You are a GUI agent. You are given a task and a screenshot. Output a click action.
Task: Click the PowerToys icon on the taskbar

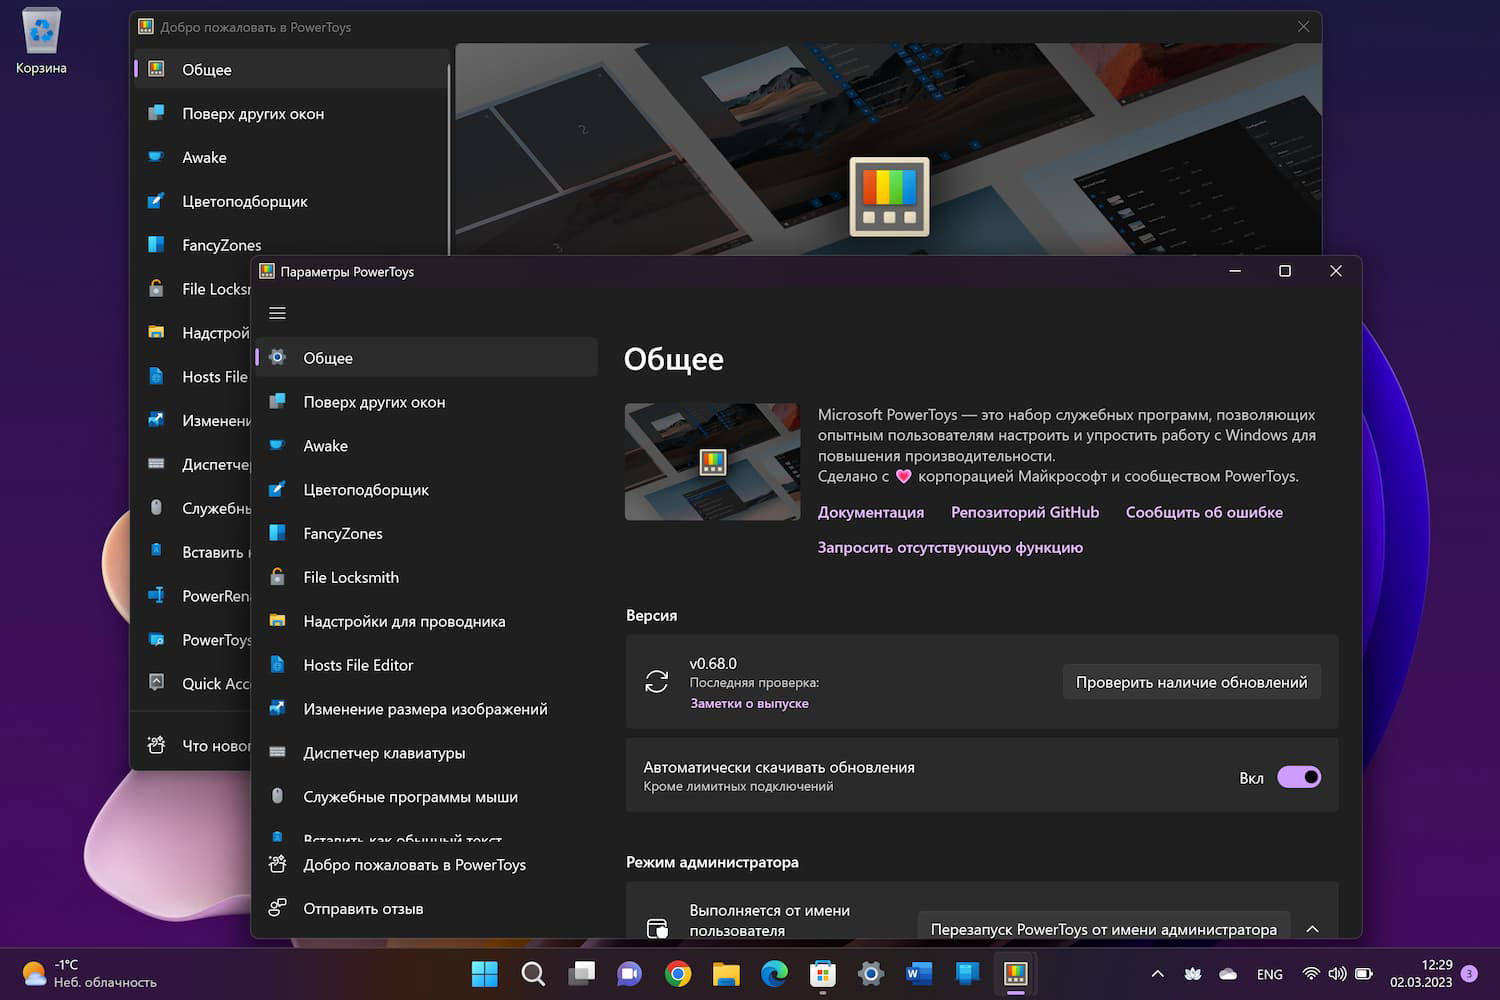[1016, 973]
